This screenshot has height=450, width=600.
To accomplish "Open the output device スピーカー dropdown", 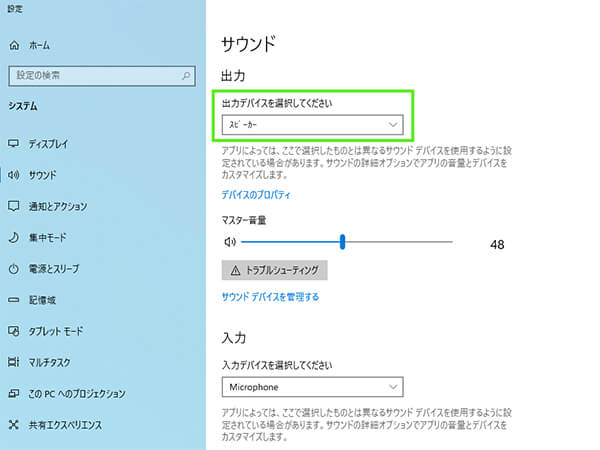I will pos(311,125).
